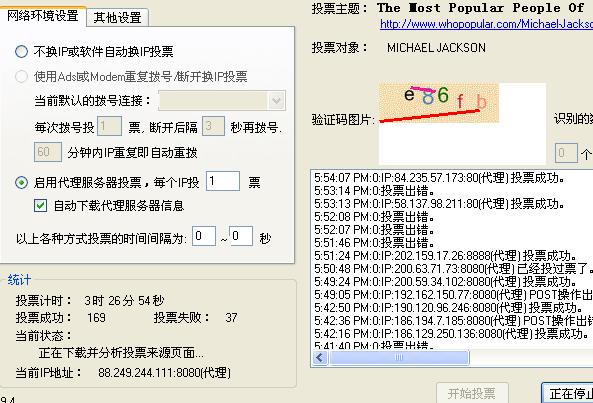Choose 启用代理服务器投票 radio button
The width and height of the screenshot is (593, 403).
click(x=22, y=183)
